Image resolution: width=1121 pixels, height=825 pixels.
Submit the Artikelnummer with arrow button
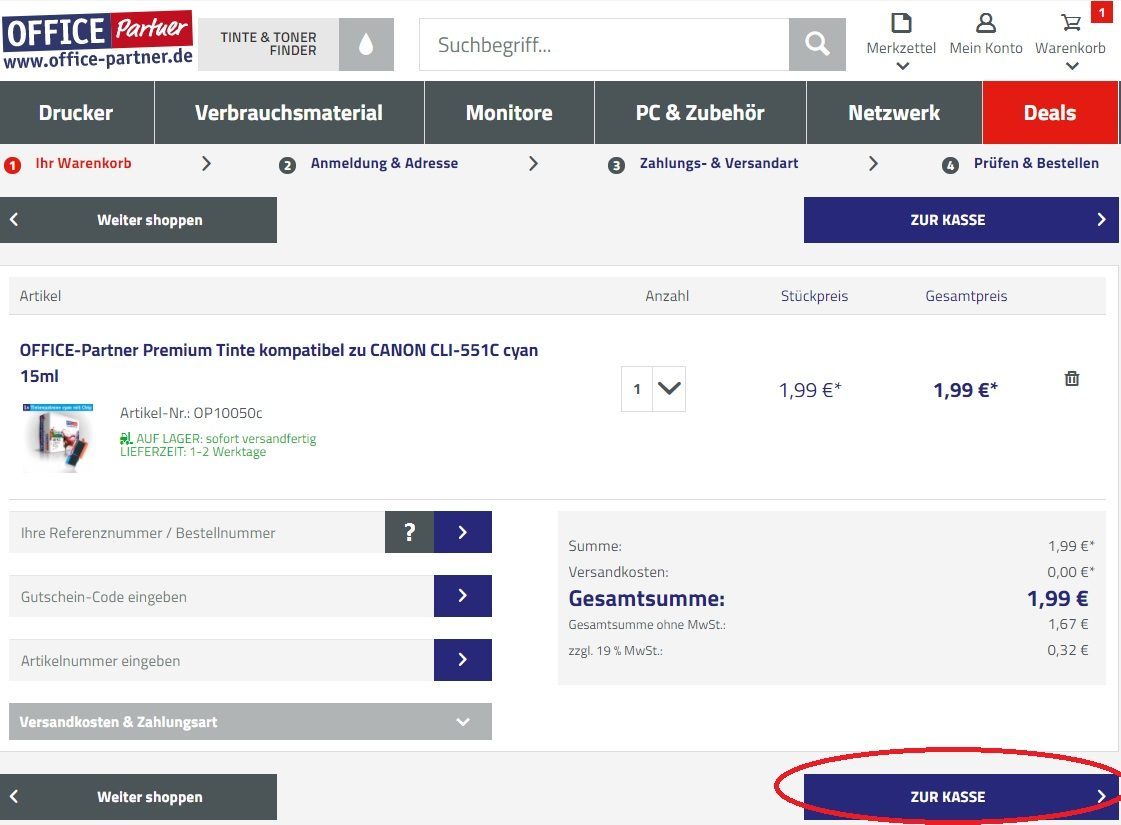point(463,659)
